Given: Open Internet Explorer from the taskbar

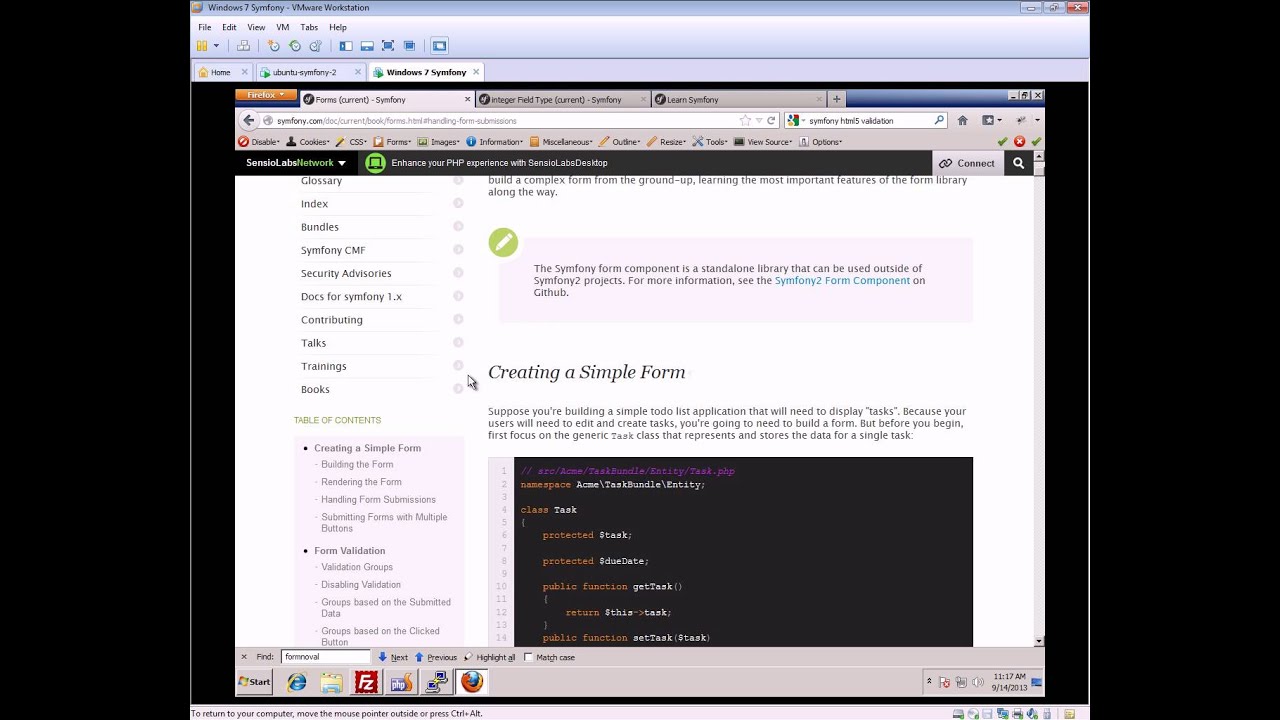Looking at the screenshot, I should 297,682.
